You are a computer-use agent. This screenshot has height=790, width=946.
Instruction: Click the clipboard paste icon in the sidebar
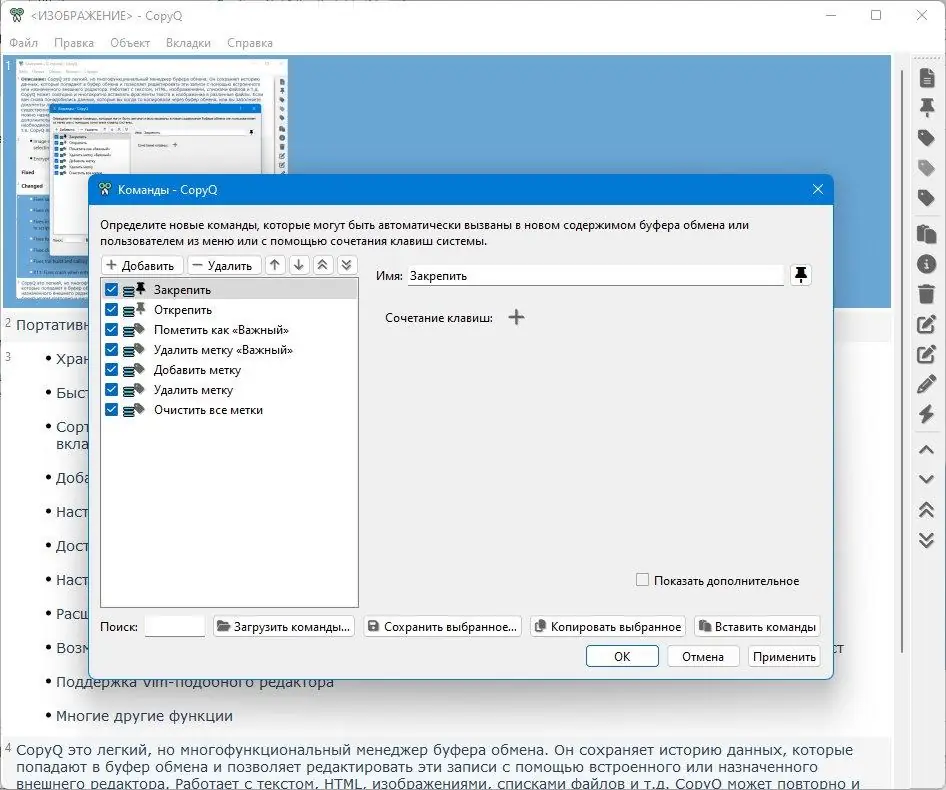pyautogui.click(x=927, y=234)
